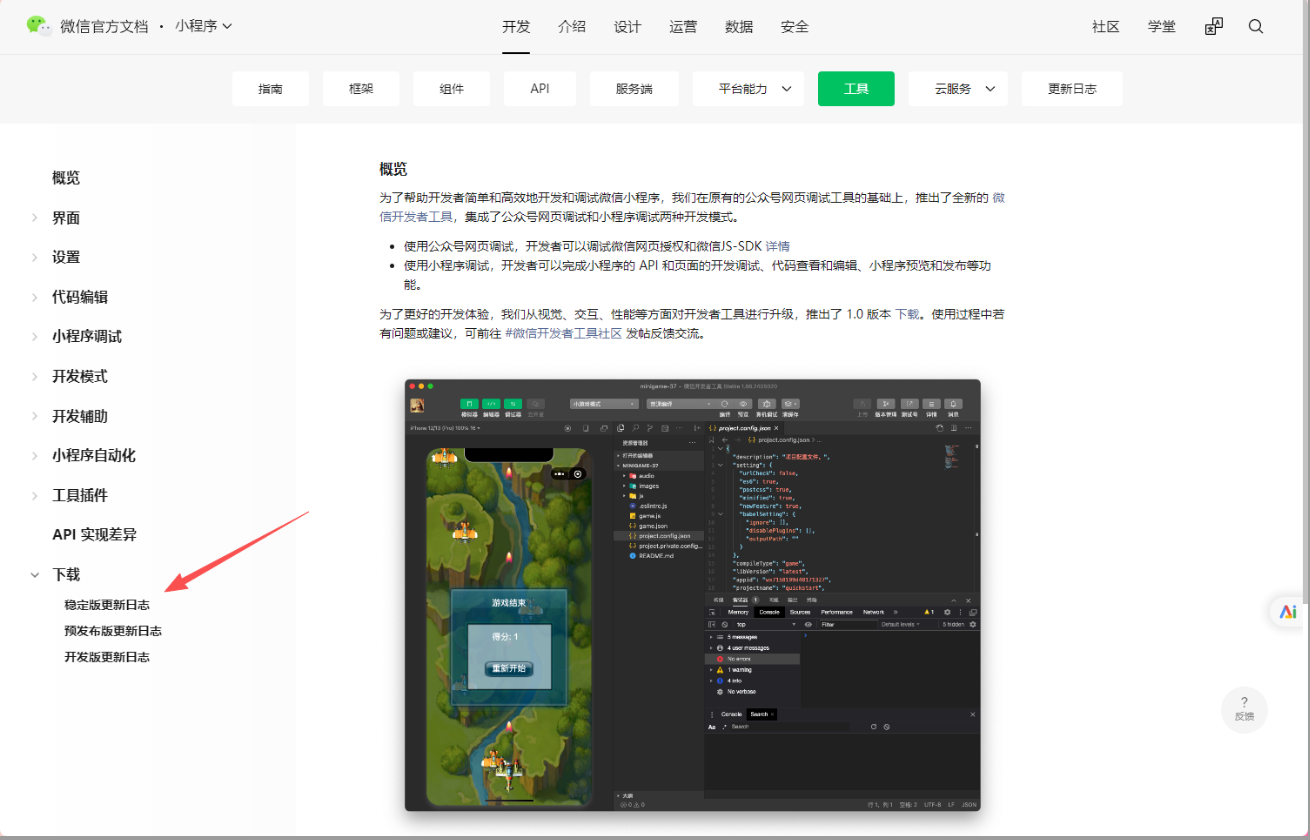1310x840 pixels.
Task: Open the 社区 link in header
Action: coord(1105,27)
